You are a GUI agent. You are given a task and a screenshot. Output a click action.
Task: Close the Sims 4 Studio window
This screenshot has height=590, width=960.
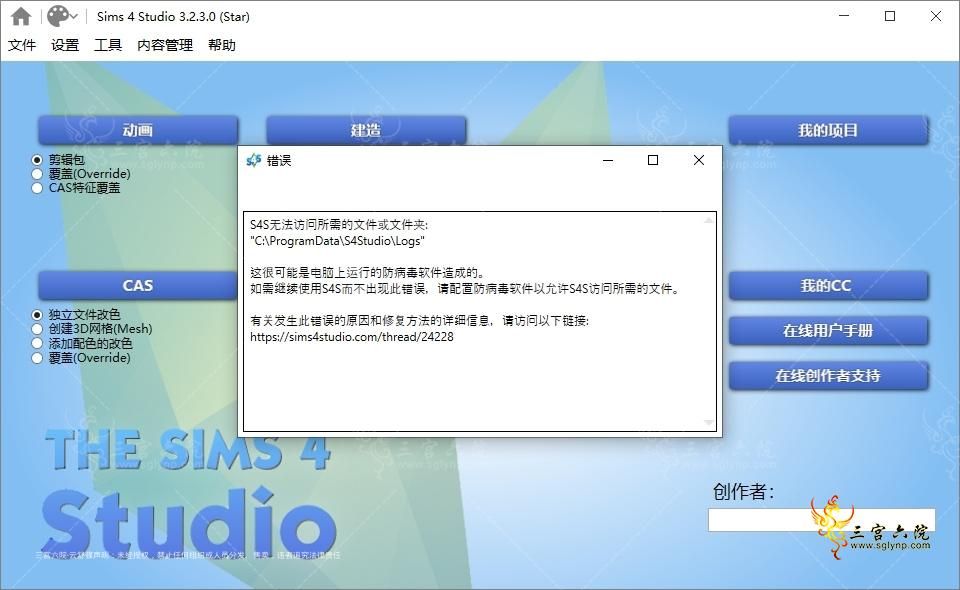coord(936,16)
